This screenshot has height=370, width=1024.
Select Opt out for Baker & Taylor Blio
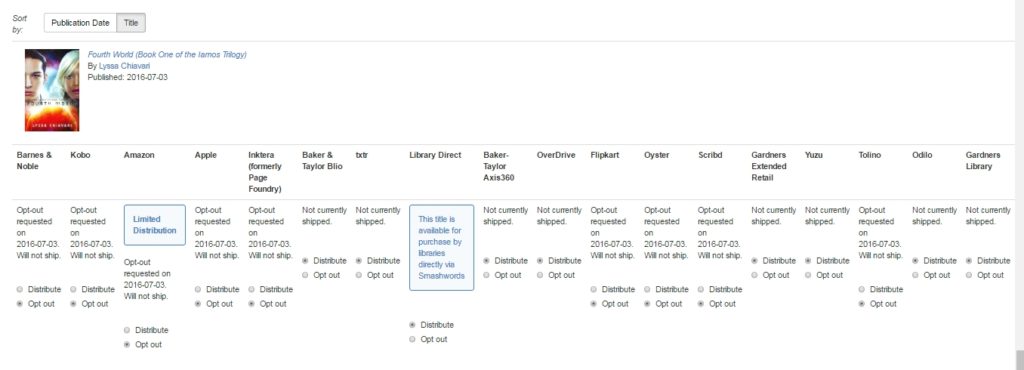(x=305, y=275)
